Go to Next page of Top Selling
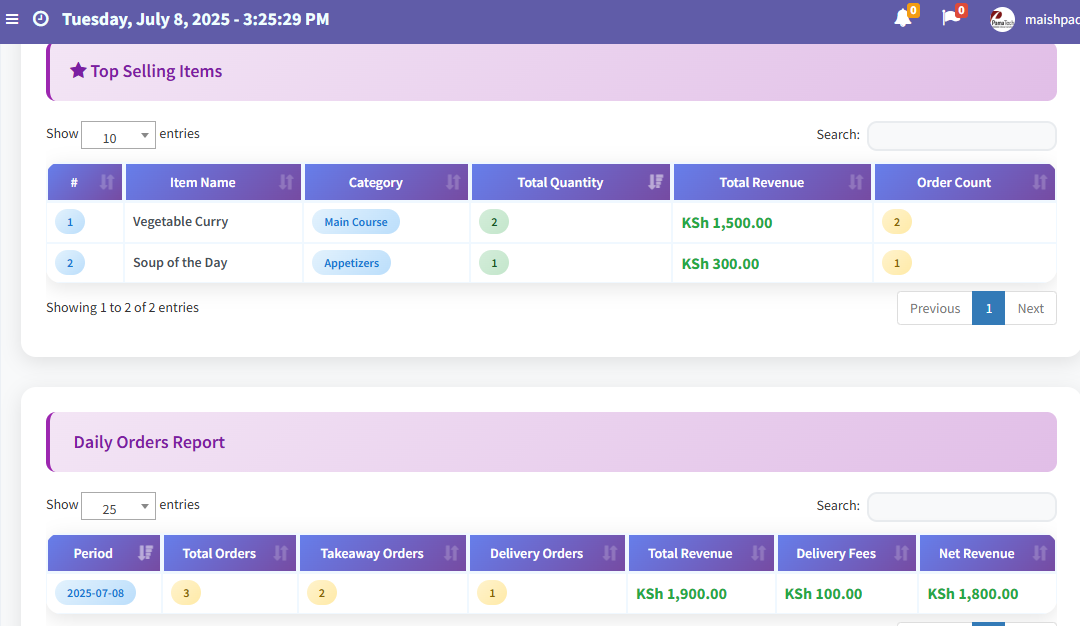 (x=1030, y=308)
